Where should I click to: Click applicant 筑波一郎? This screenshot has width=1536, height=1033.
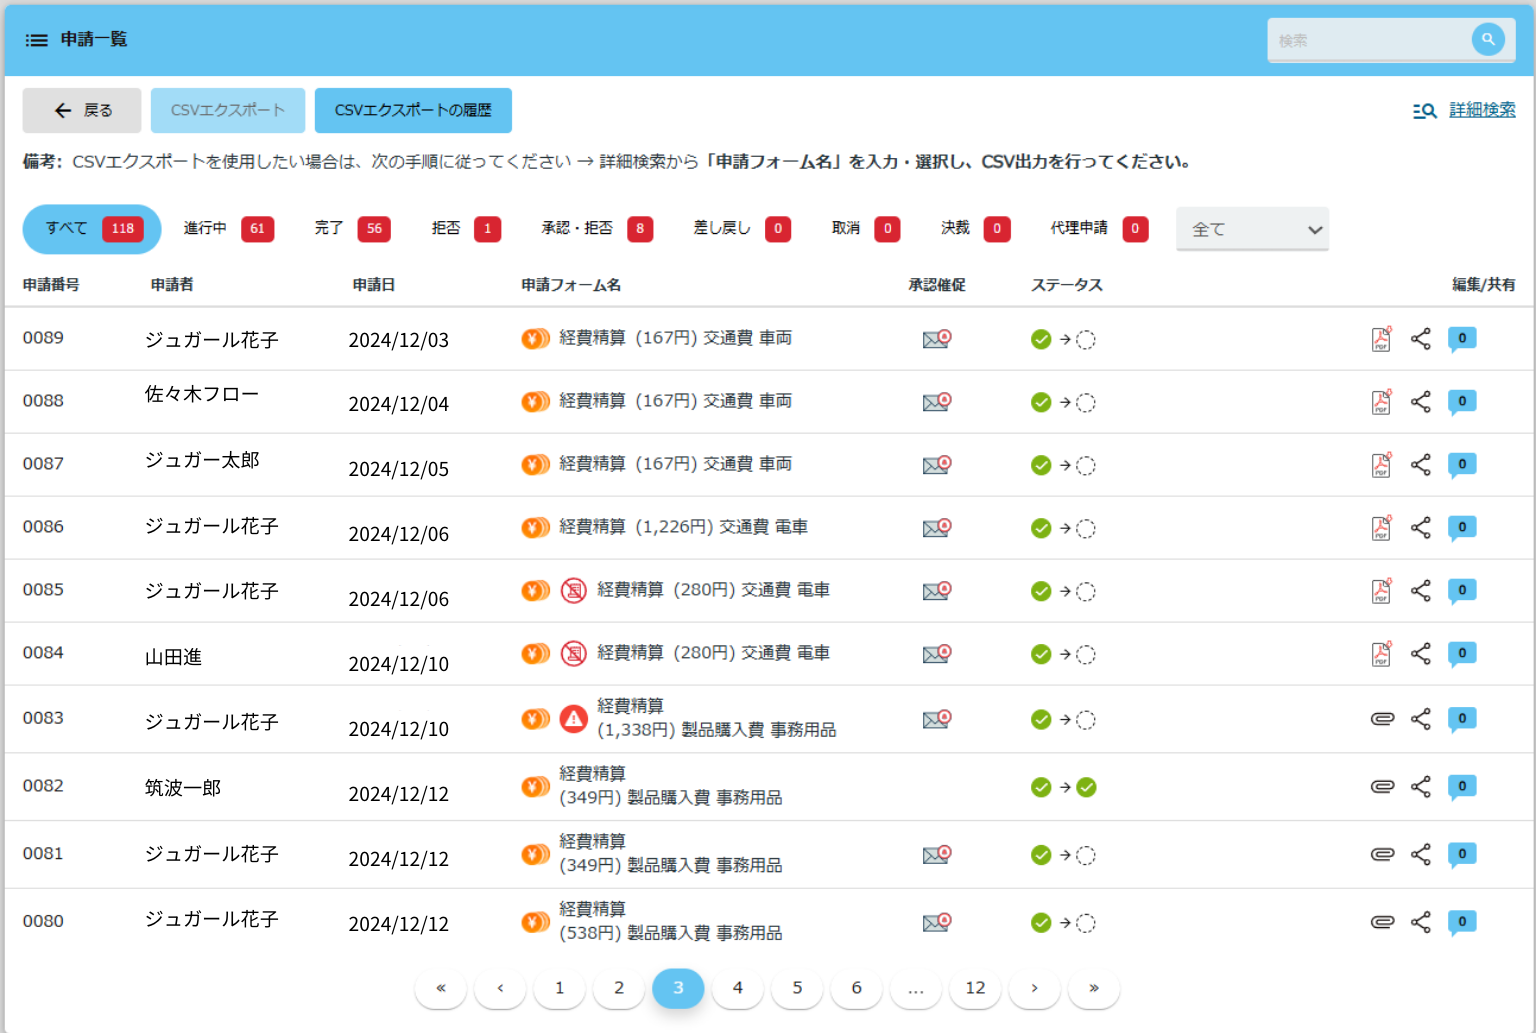pos(183,788)
